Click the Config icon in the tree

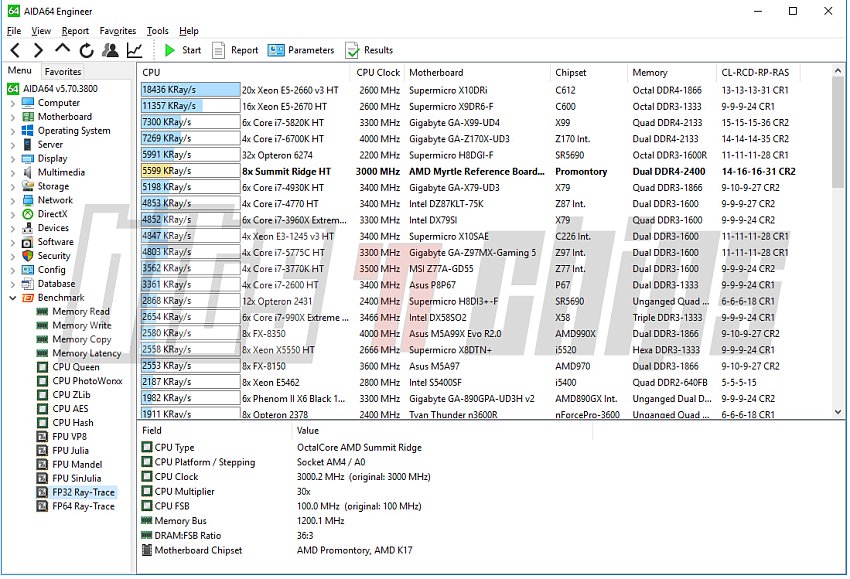pos(28,270)
